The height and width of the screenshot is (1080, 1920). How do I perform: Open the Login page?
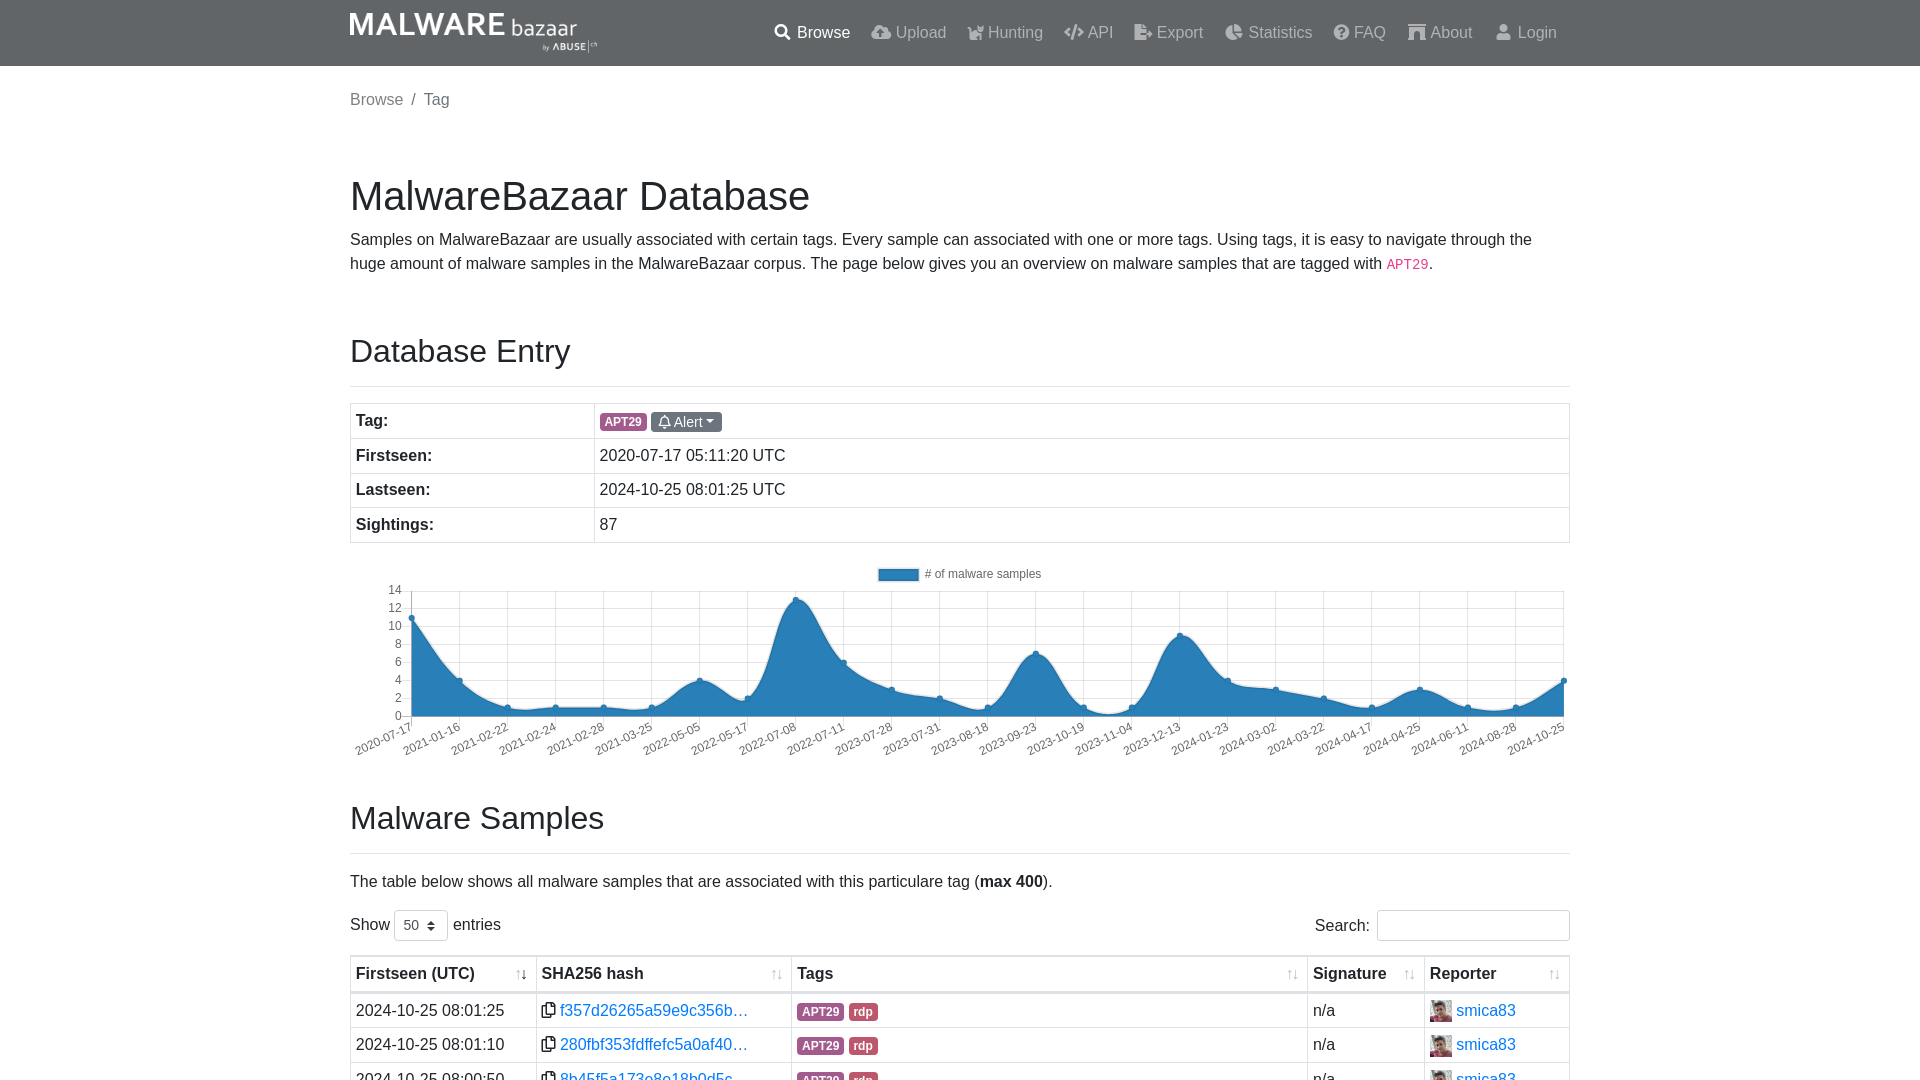(1526, 33)
